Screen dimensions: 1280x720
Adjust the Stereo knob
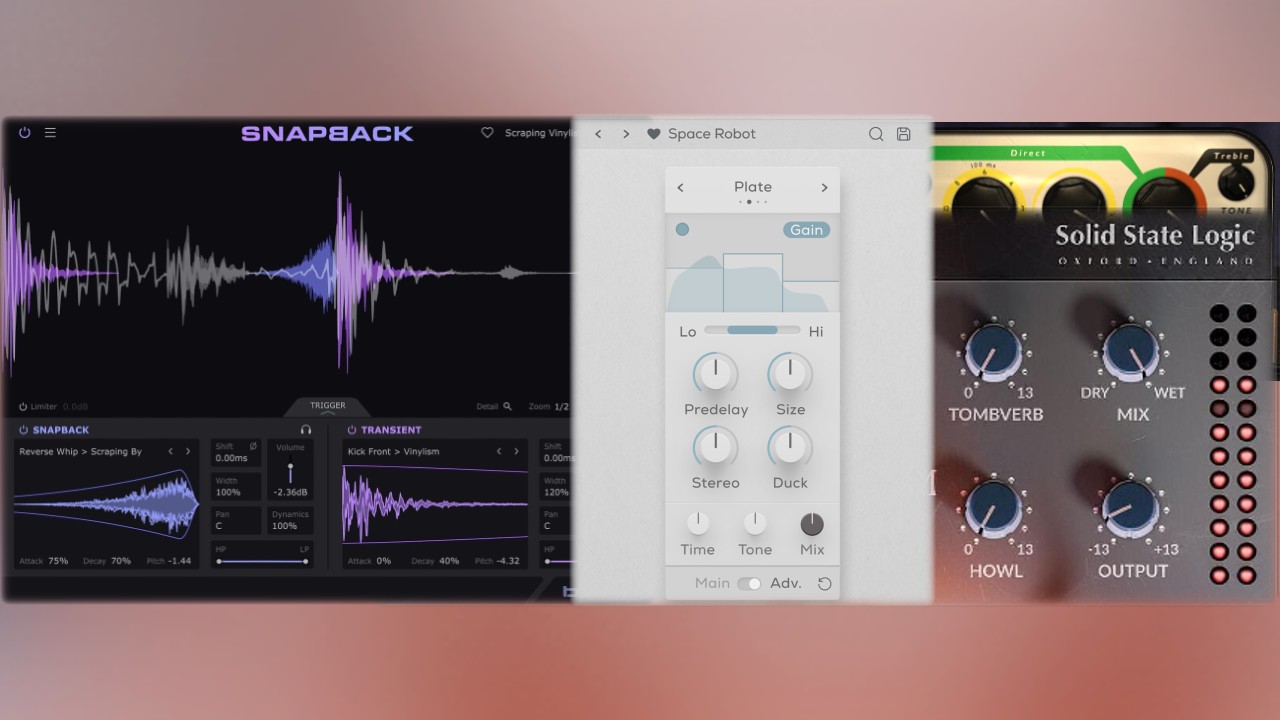pyautogui.click(x=715, y=447)
